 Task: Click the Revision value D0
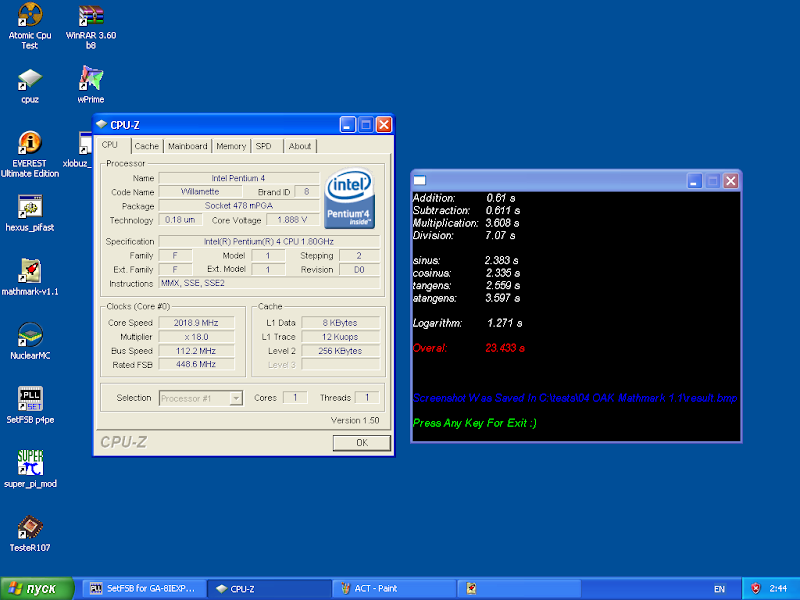click(x=359, y=269)
